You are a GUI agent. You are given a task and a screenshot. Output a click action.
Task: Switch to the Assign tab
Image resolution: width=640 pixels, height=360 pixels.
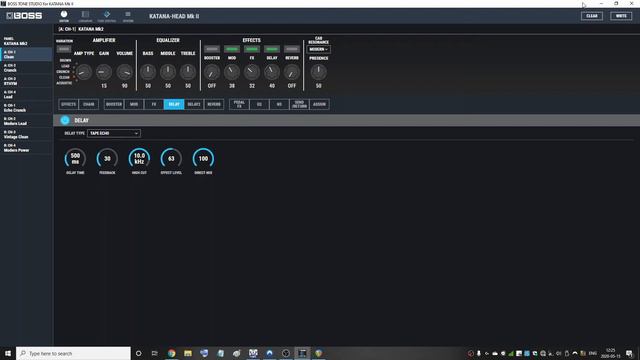[x=319, y=104]
